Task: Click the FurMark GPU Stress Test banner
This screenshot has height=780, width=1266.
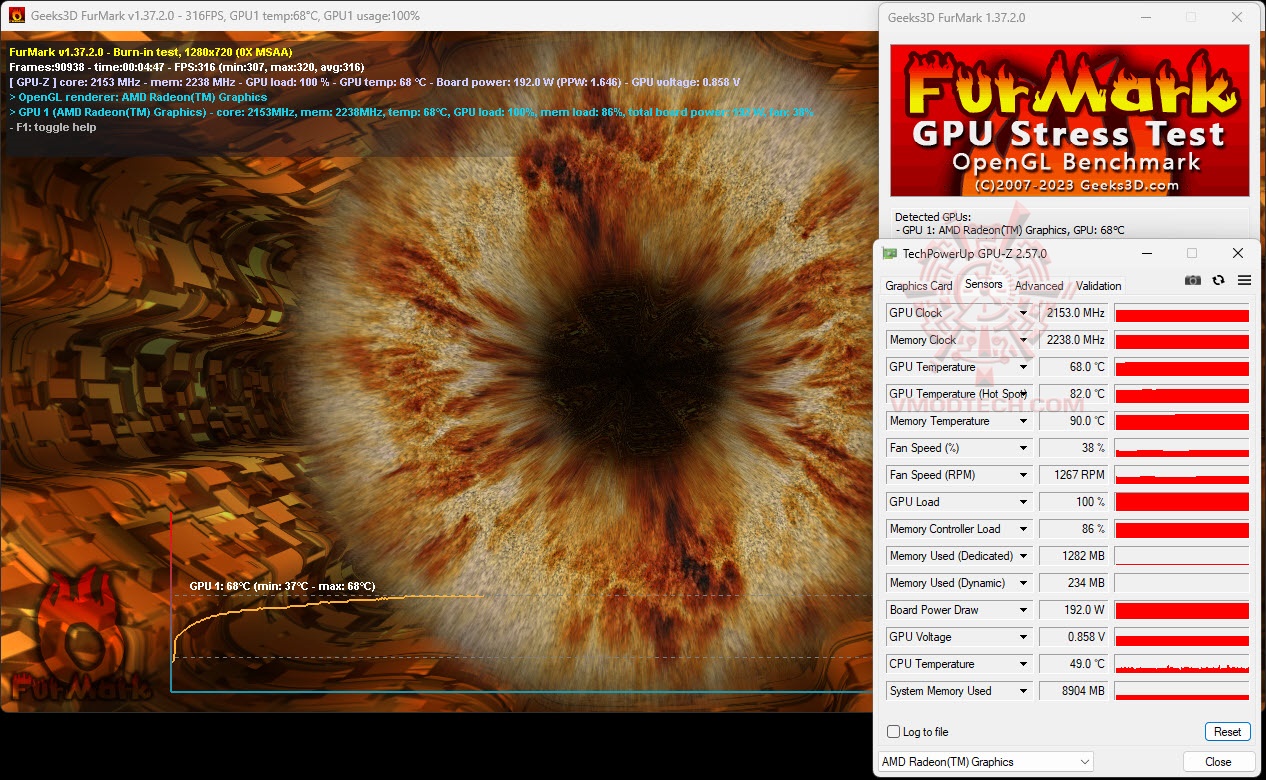Action: 1069,120
